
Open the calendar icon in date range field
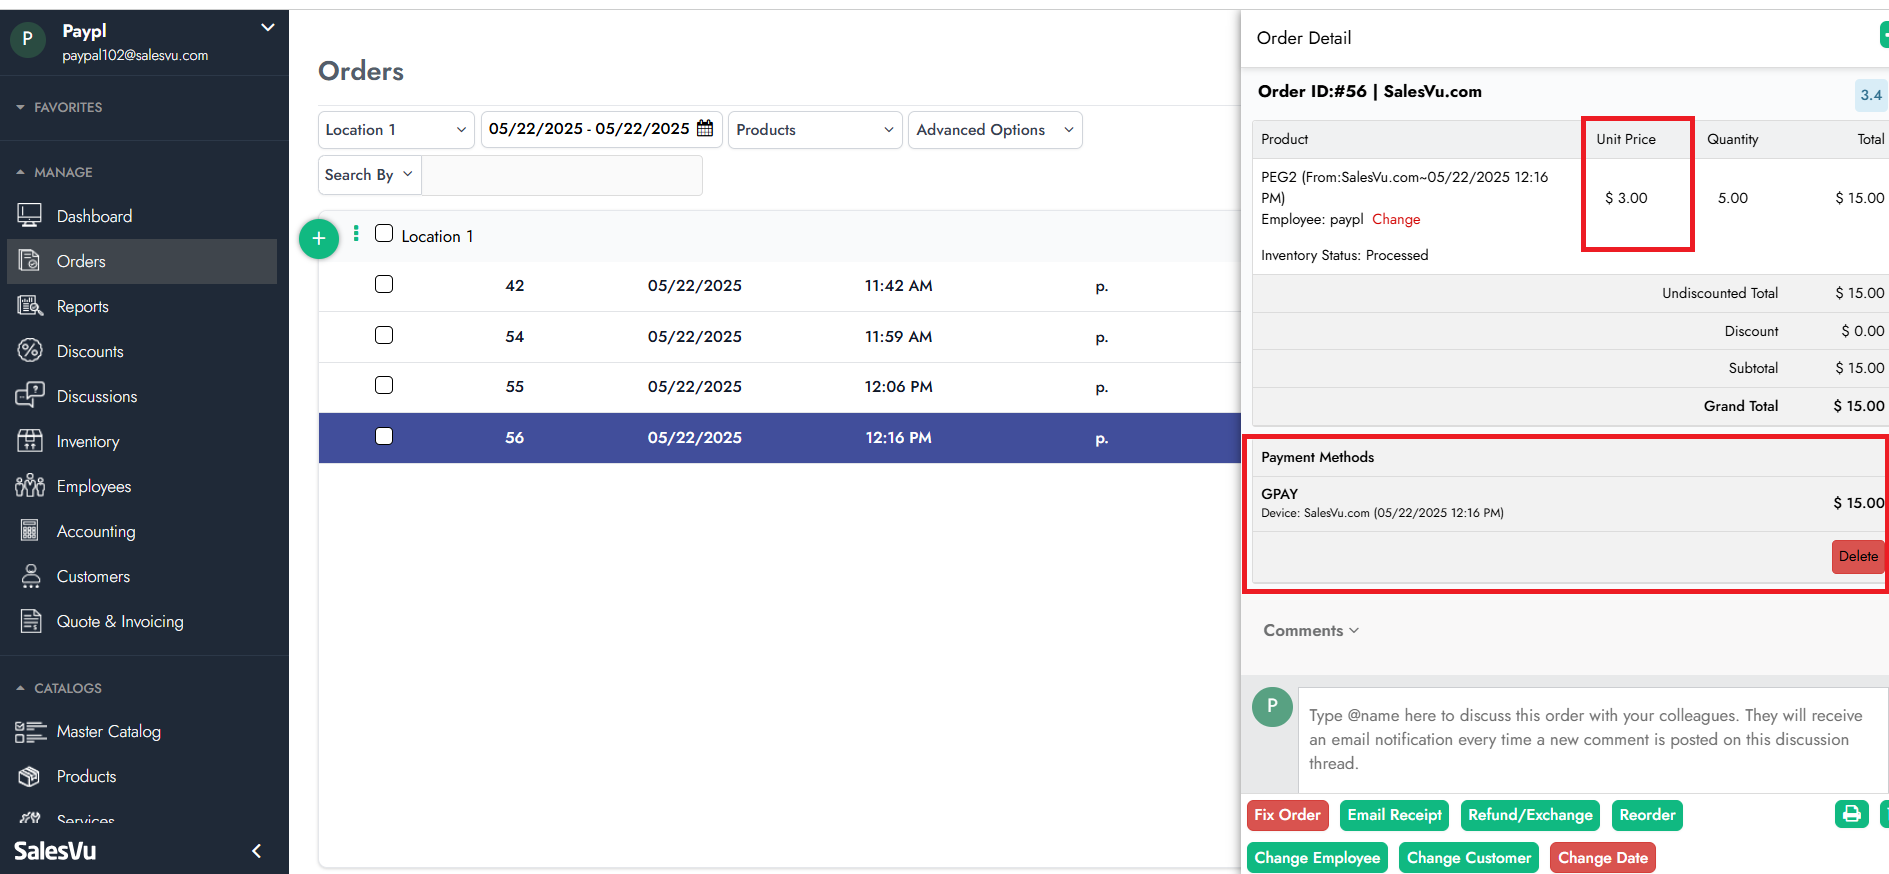point(705,128)
